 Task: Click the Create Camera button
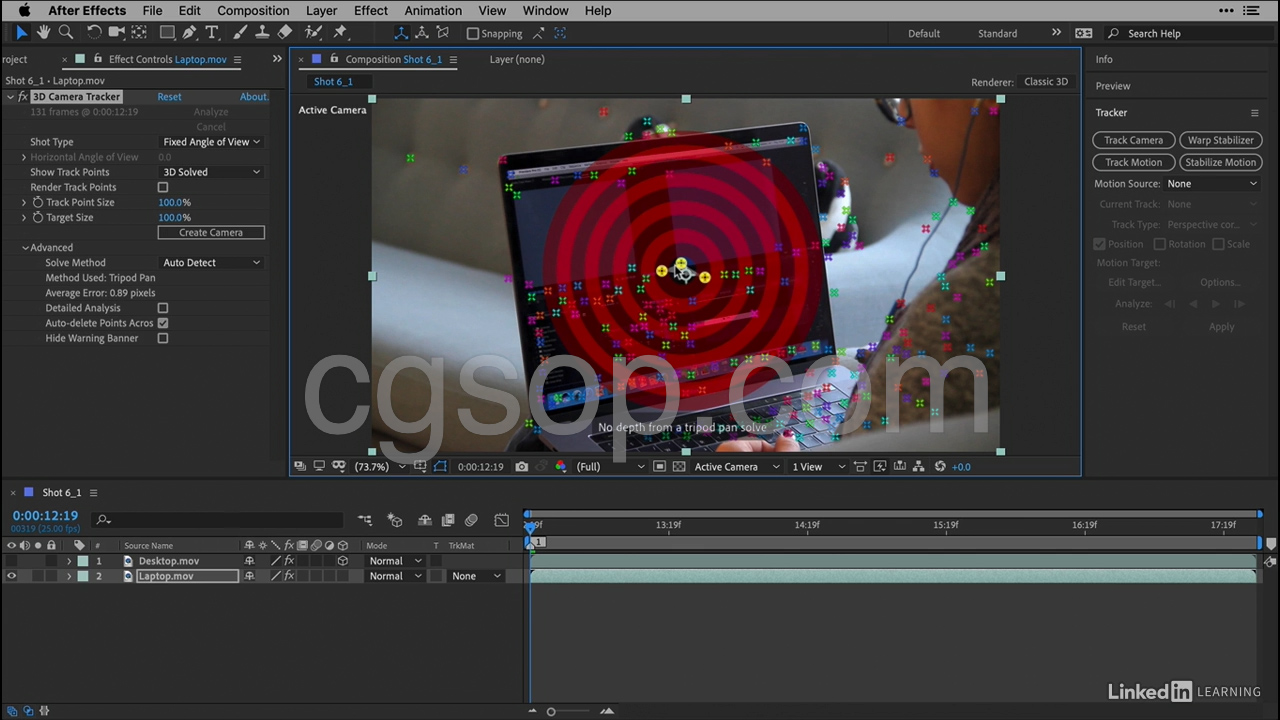coord(211,233)
